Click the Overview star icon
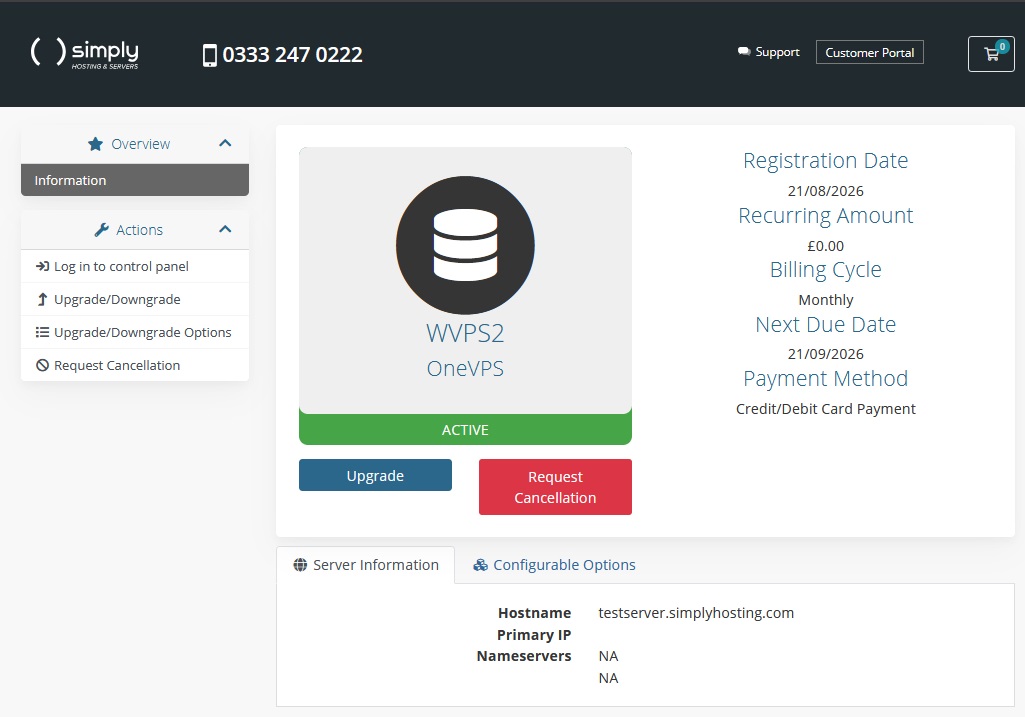Image resolution: width=1025 pixels, height=717 pixels. pyautogui.click(x=95, y=144)
